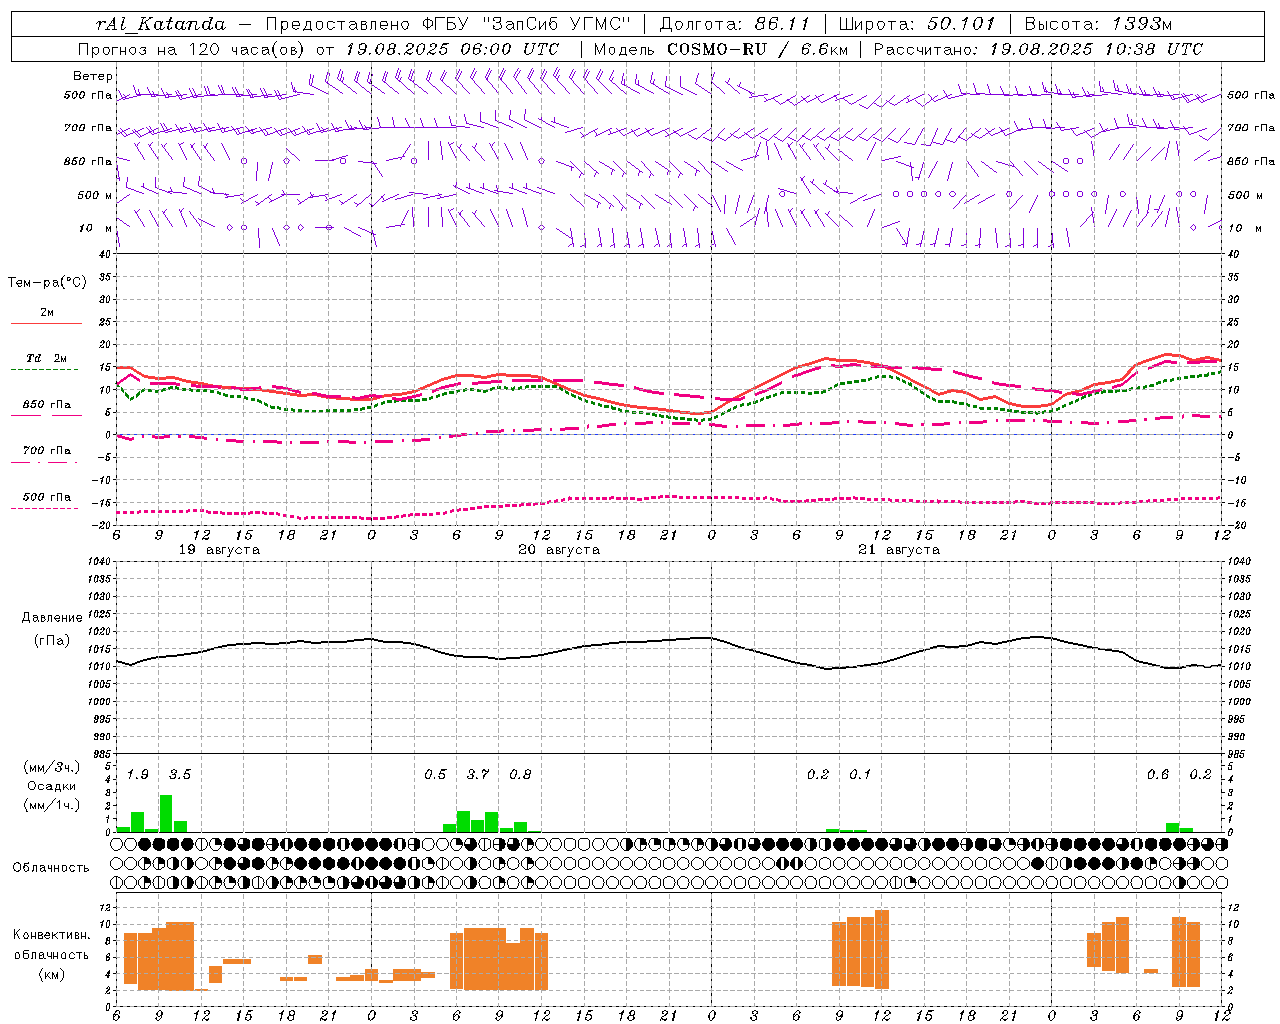Click the latitude value 50.101

point(961,24)
